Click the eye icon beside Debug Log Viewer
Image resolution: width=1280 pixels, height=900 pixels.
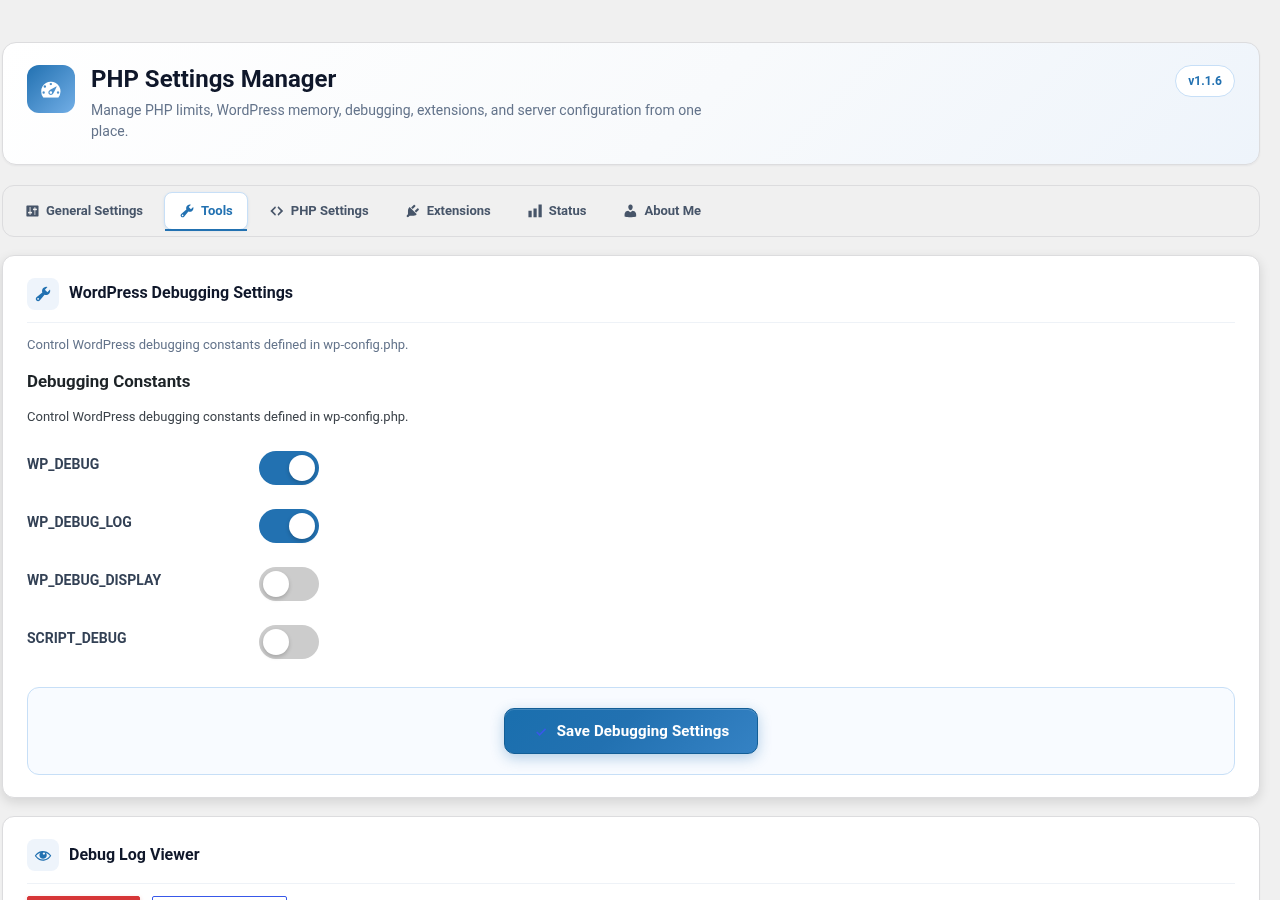(x=43, y=855)
